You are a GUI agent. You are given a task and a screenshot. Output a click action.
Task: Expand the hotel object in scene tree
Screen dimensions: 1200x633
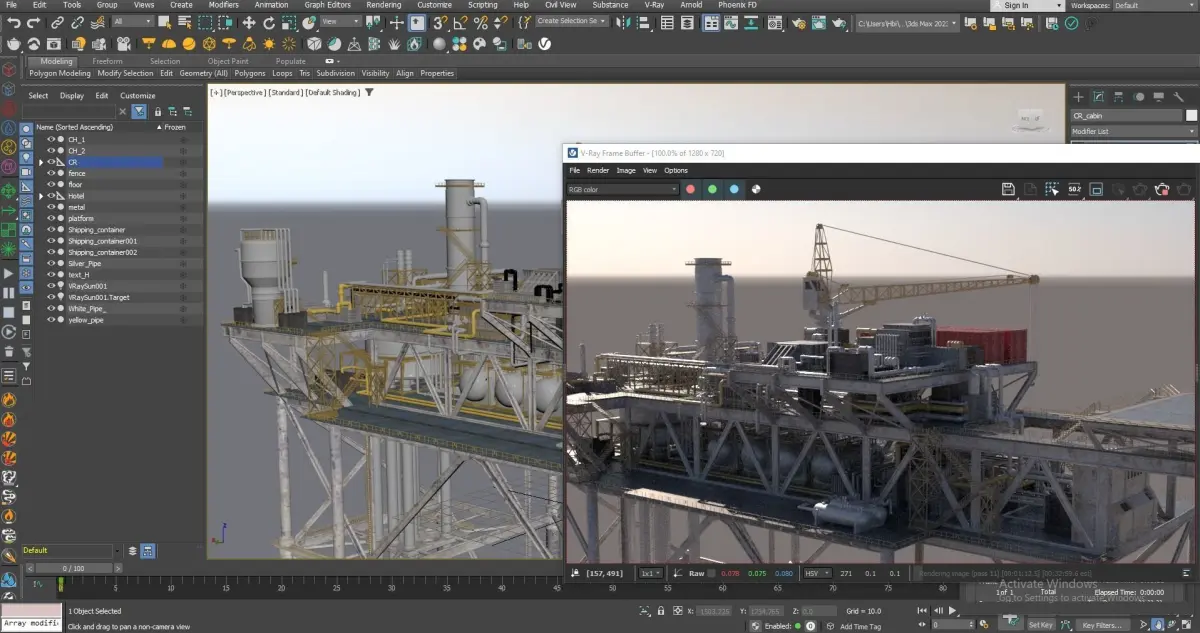[x=41, y=196]
